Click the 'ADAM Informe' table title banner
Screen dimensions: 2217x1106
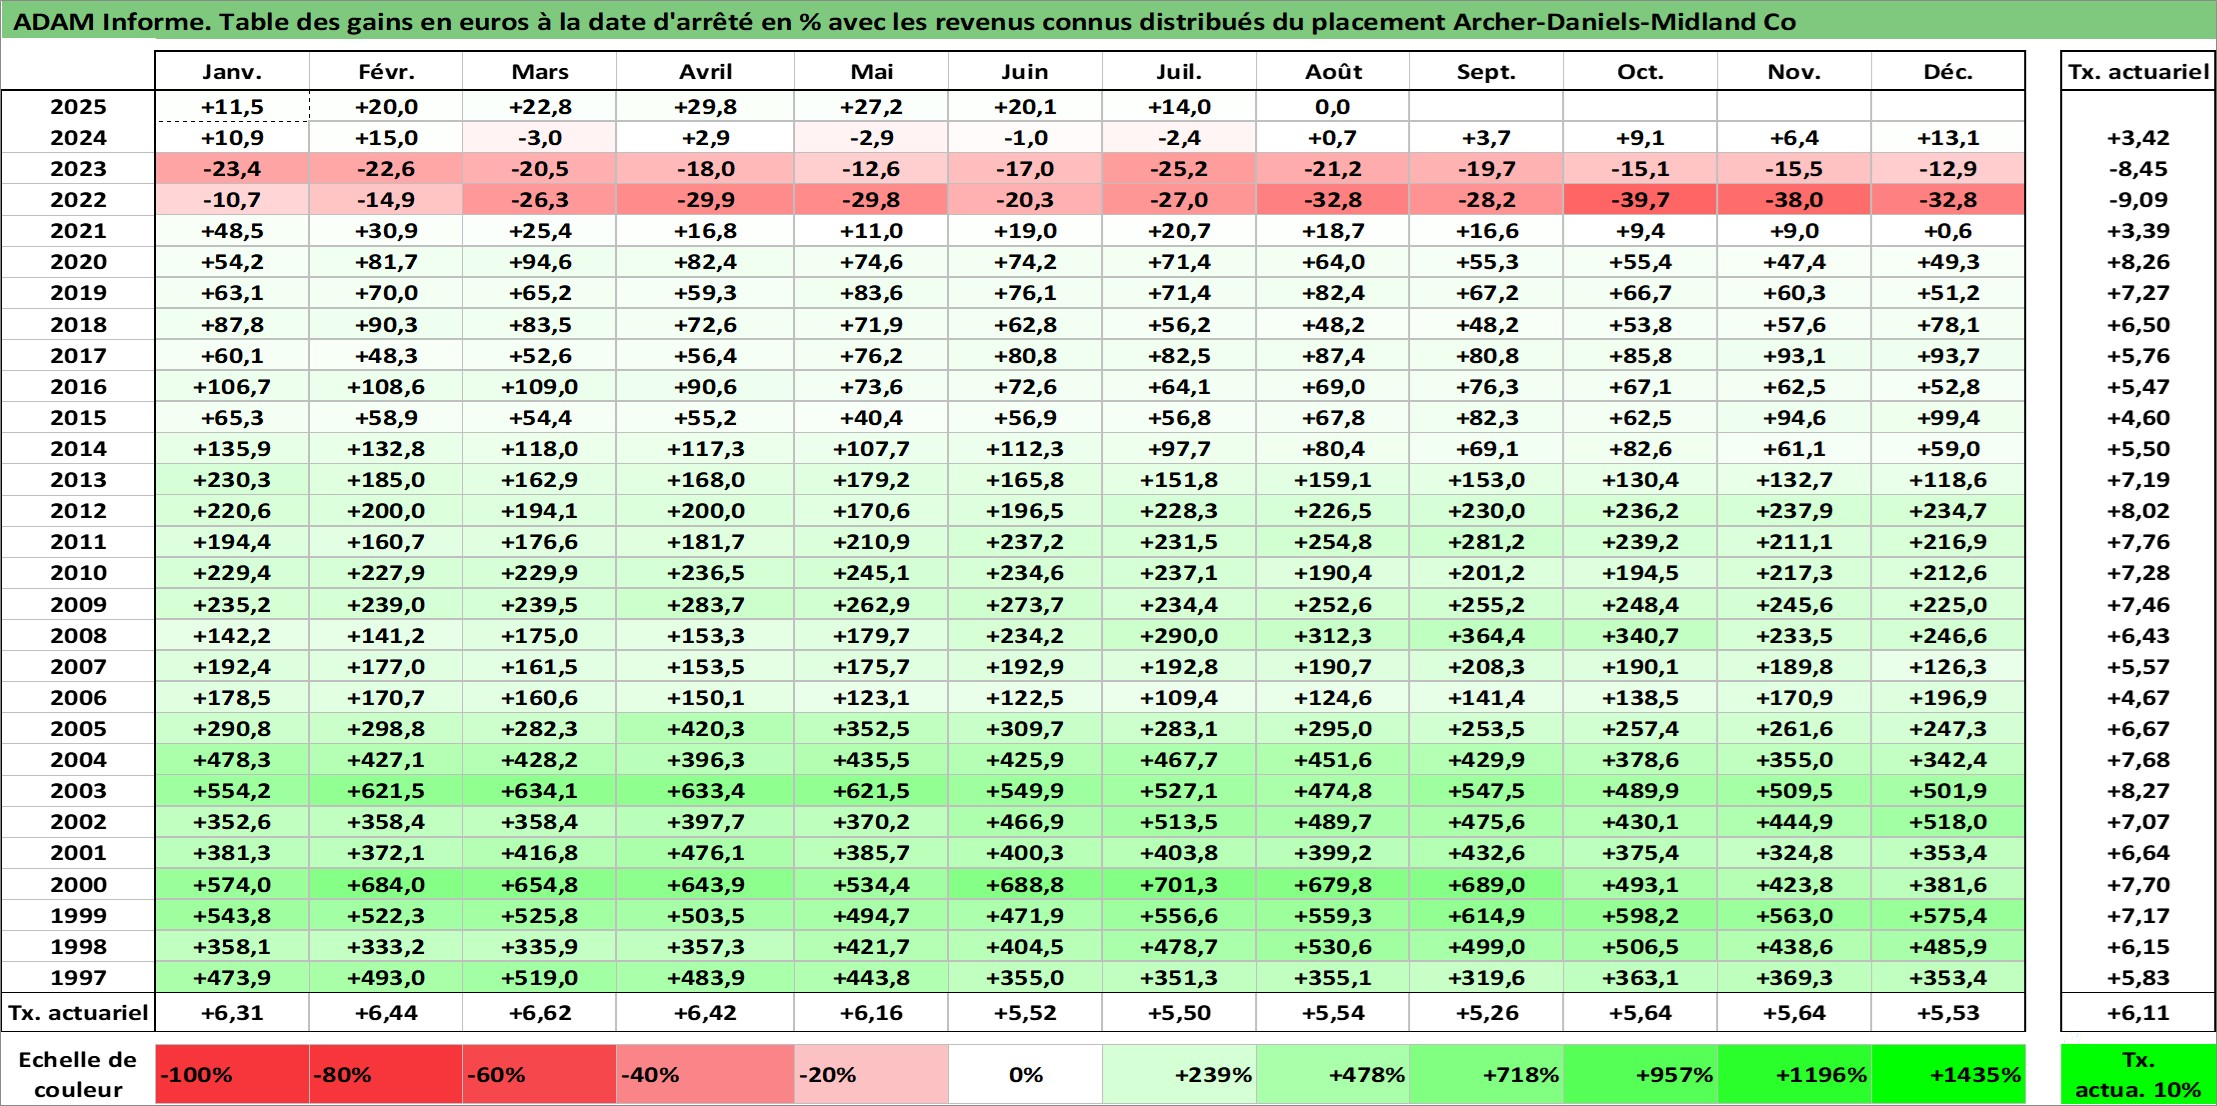coord(1108,21)
